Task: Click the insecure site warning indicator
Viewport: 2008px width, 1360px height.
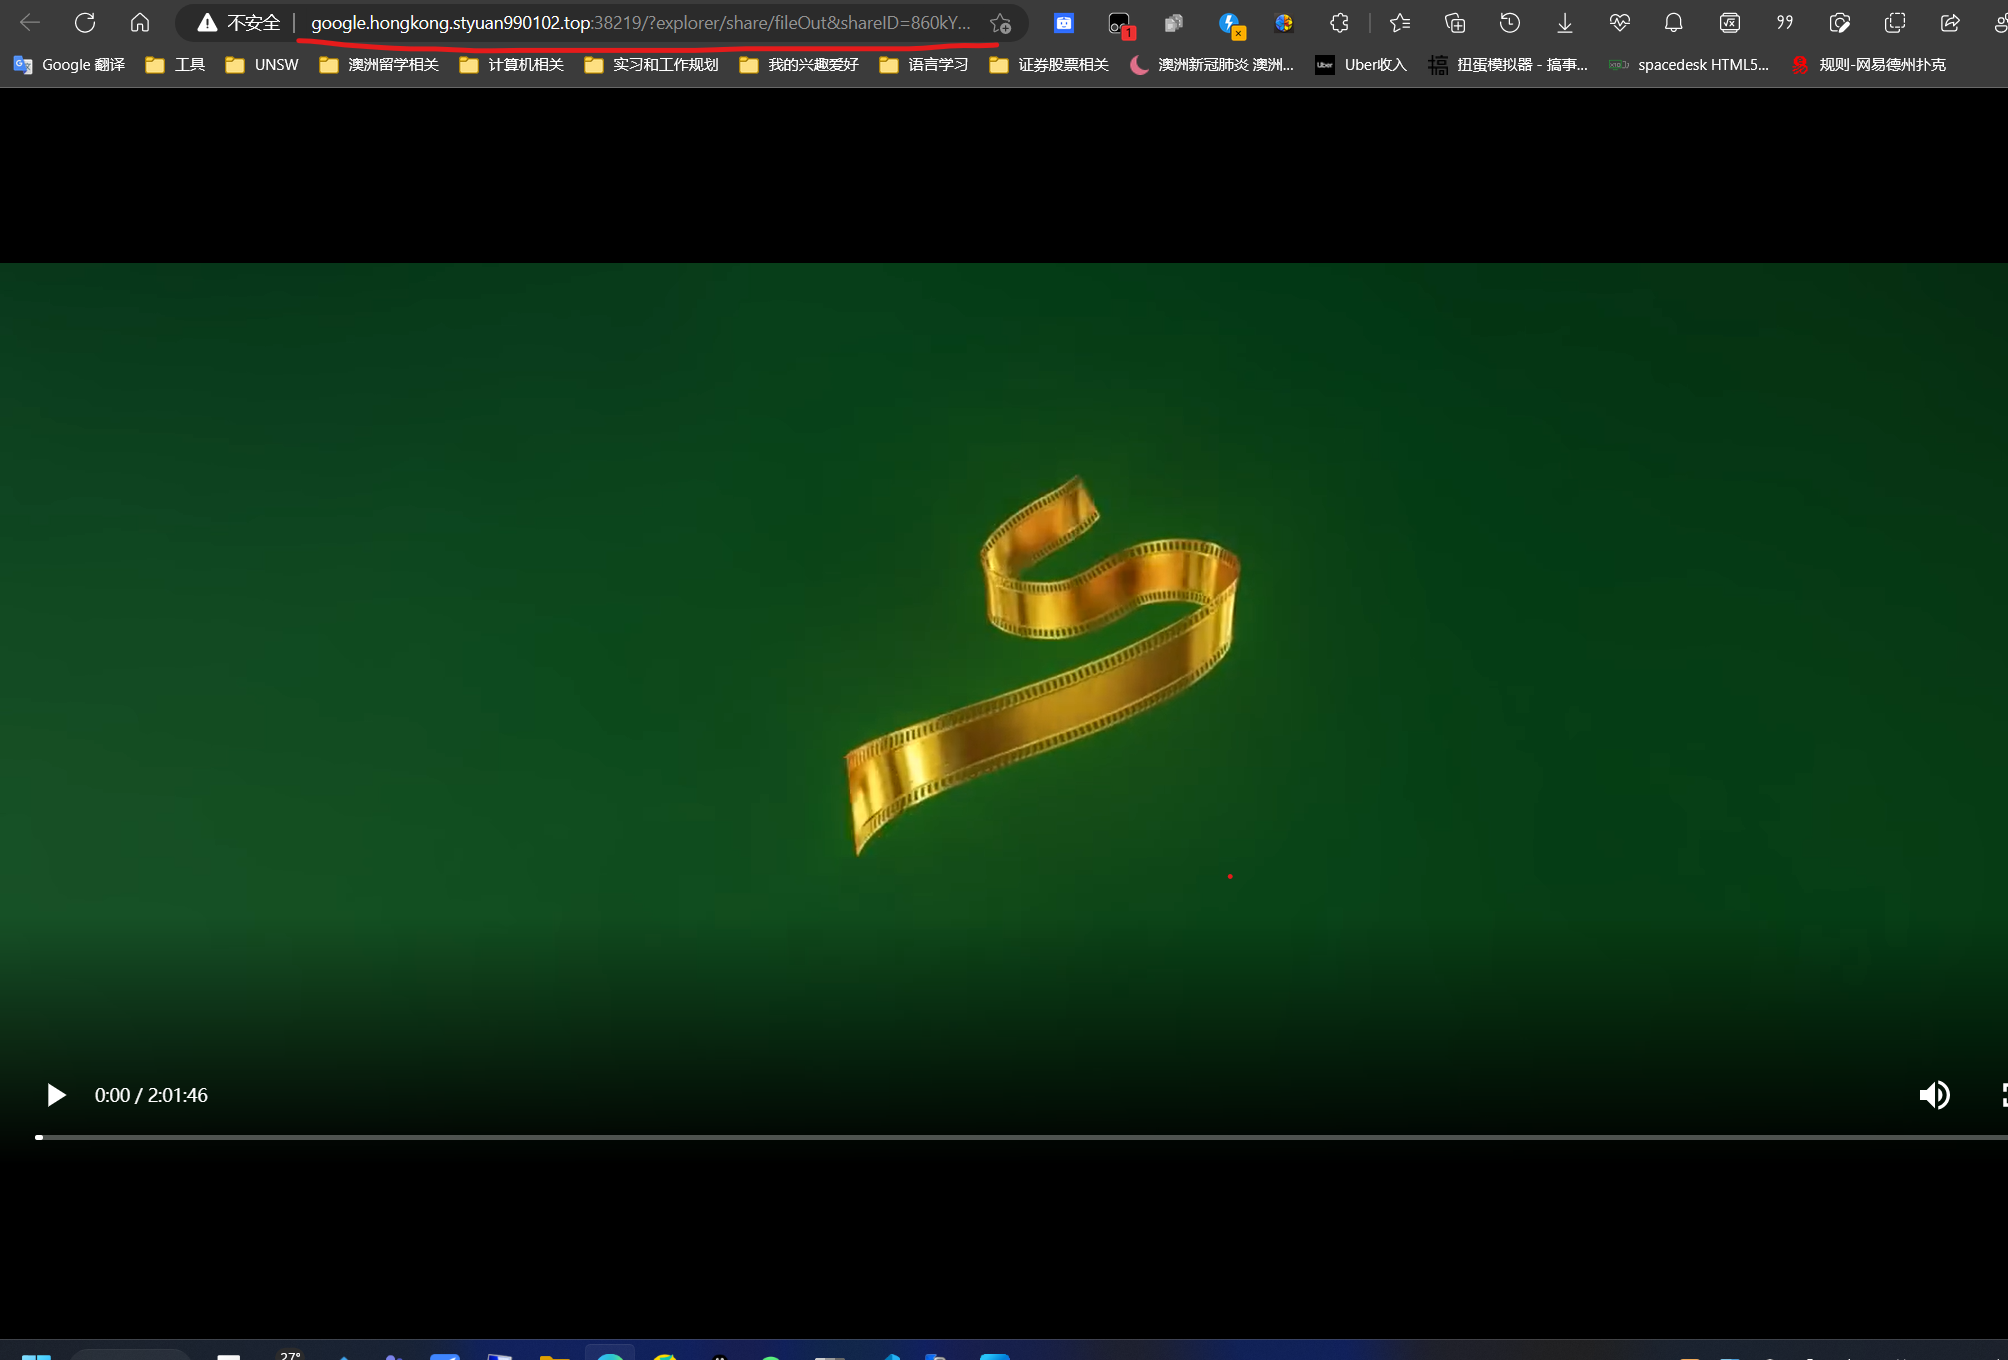Action: tap(239, 22)
